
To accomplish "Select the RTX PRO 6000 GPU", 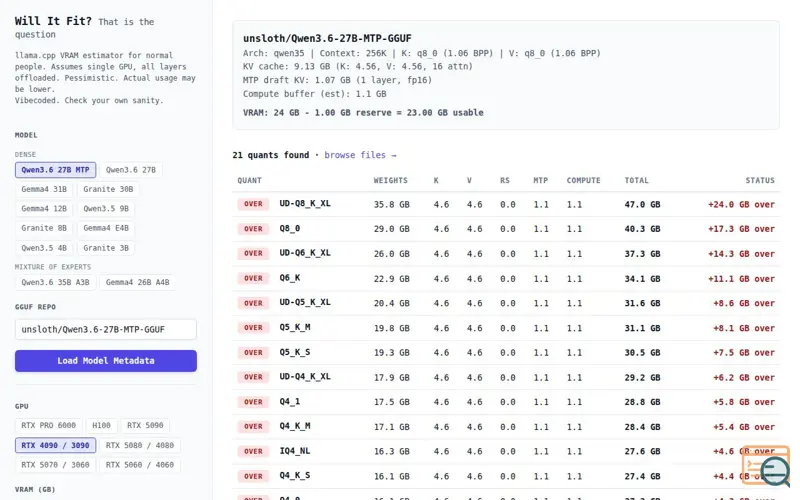I will click(48, 426).
